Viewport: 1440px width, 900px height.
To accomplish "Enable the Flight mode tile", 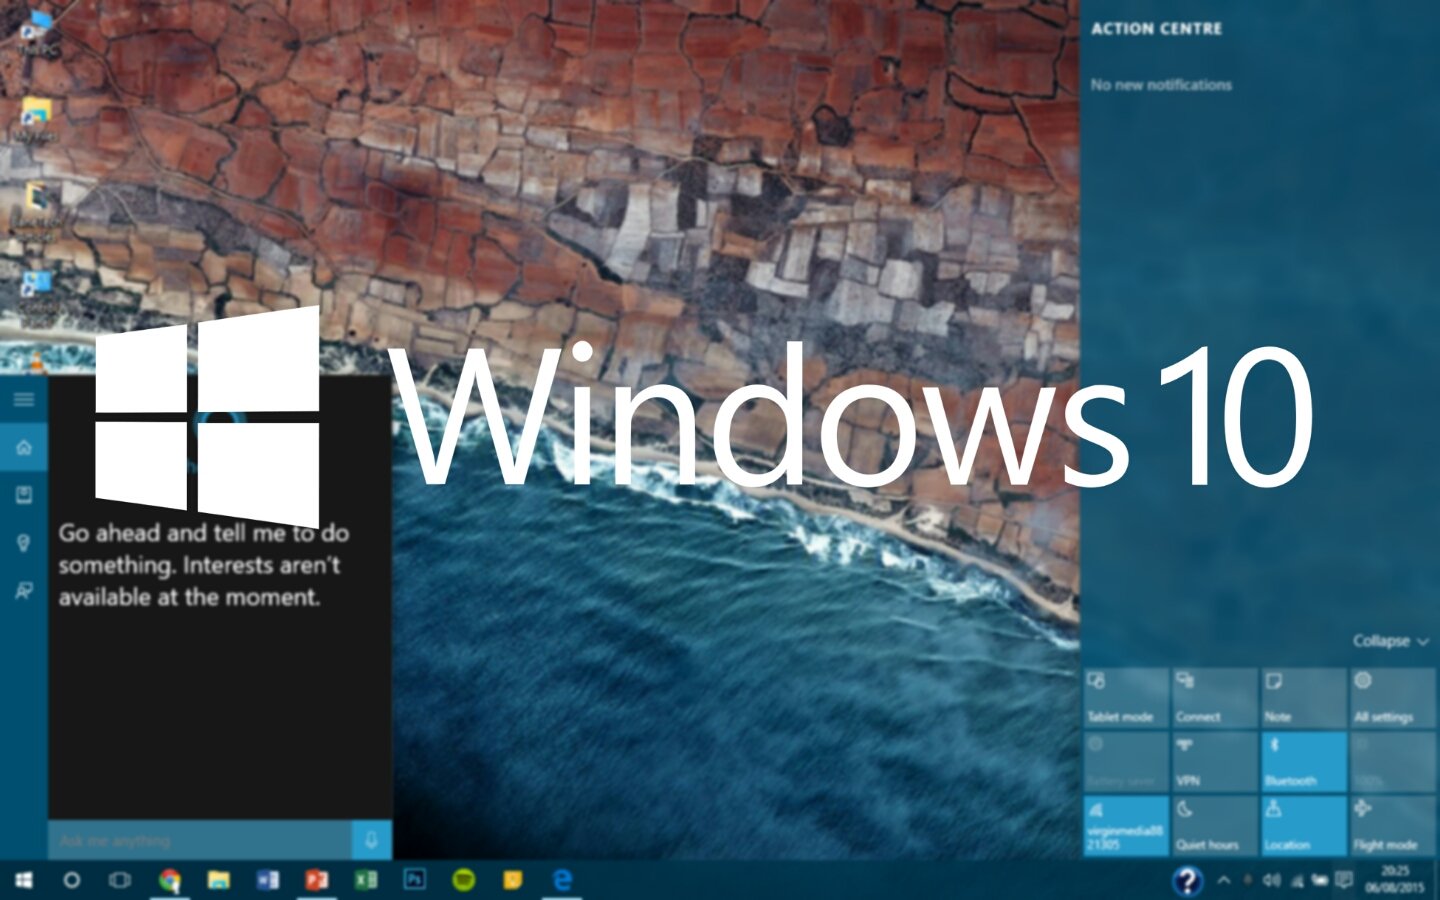I will pos(1393,825).
